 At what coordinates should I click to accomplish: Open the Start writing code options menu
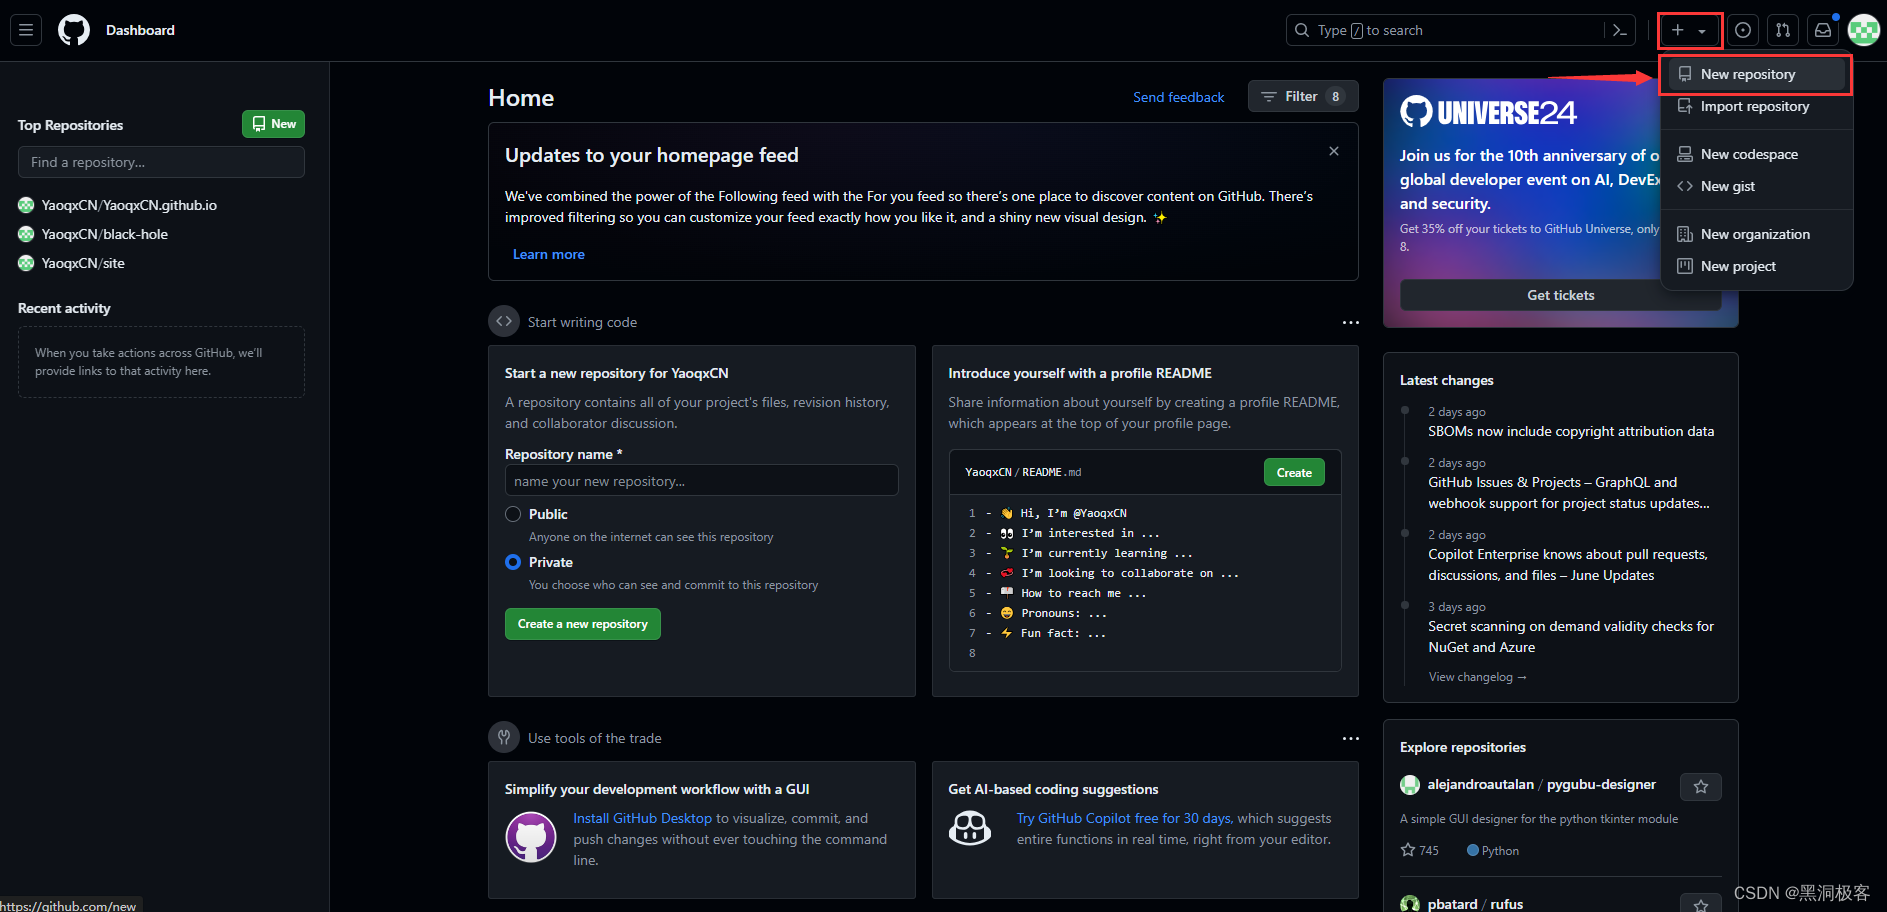(x=1350, y=322)
